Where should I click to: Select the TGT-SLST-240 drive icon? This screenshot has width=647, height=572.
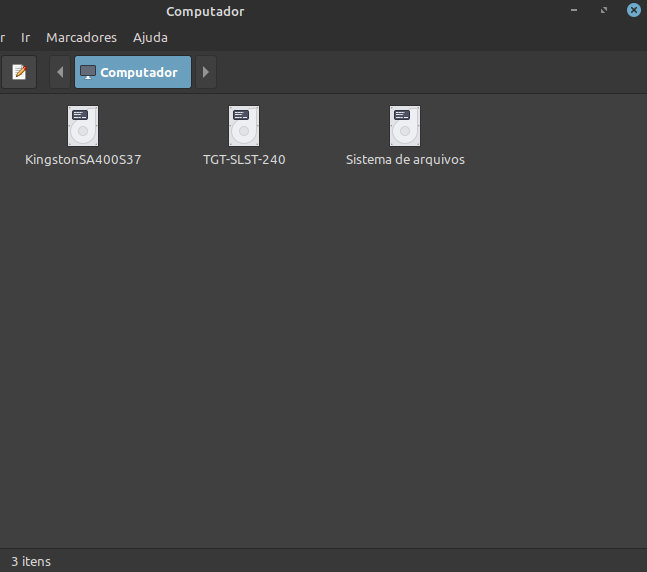click(x=244, y=126)
